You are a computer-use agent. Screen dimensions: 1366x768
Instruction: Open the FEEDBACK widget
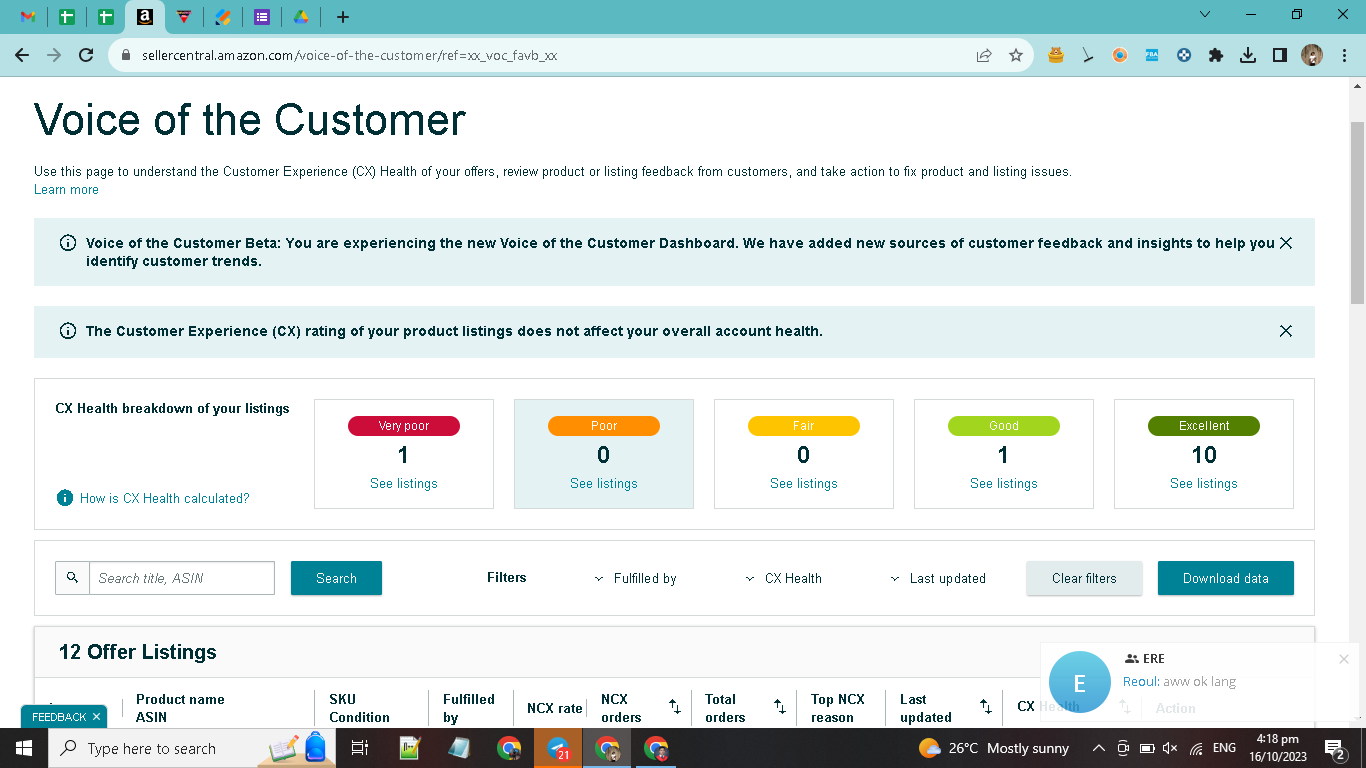tap(59, 717)
